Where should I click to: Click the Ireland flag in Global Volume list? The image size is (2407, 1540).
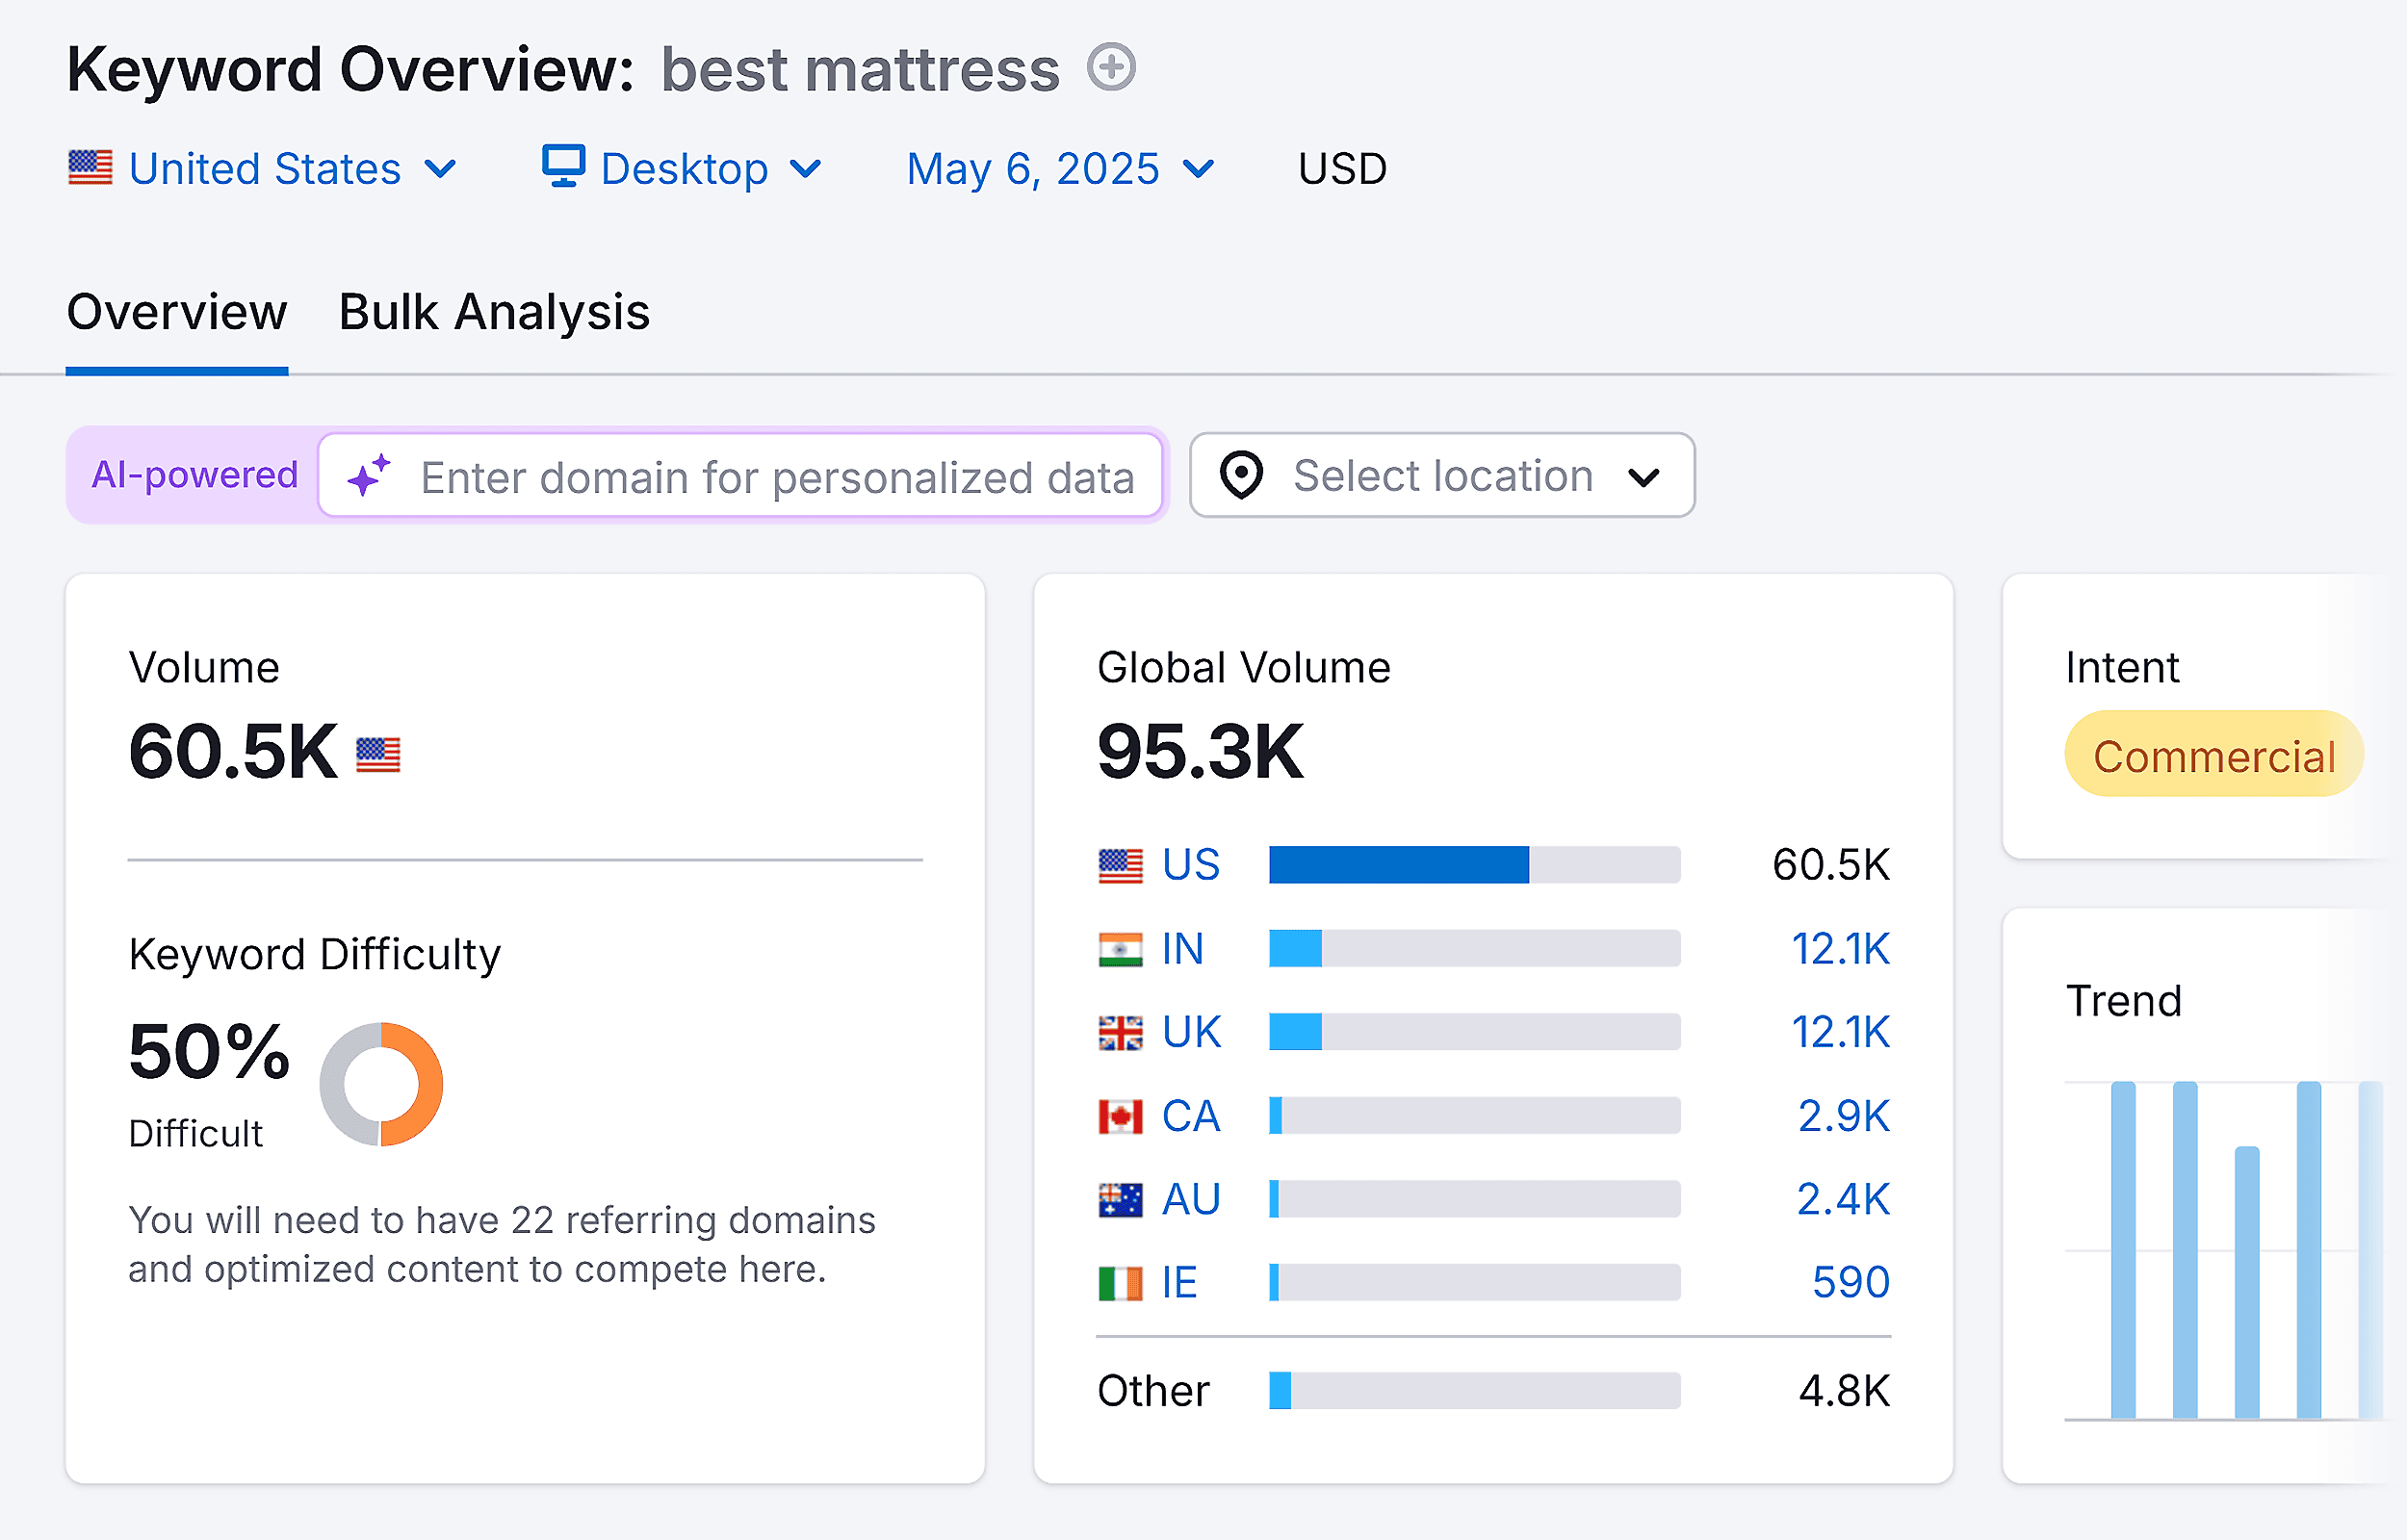(1120, 1282)
